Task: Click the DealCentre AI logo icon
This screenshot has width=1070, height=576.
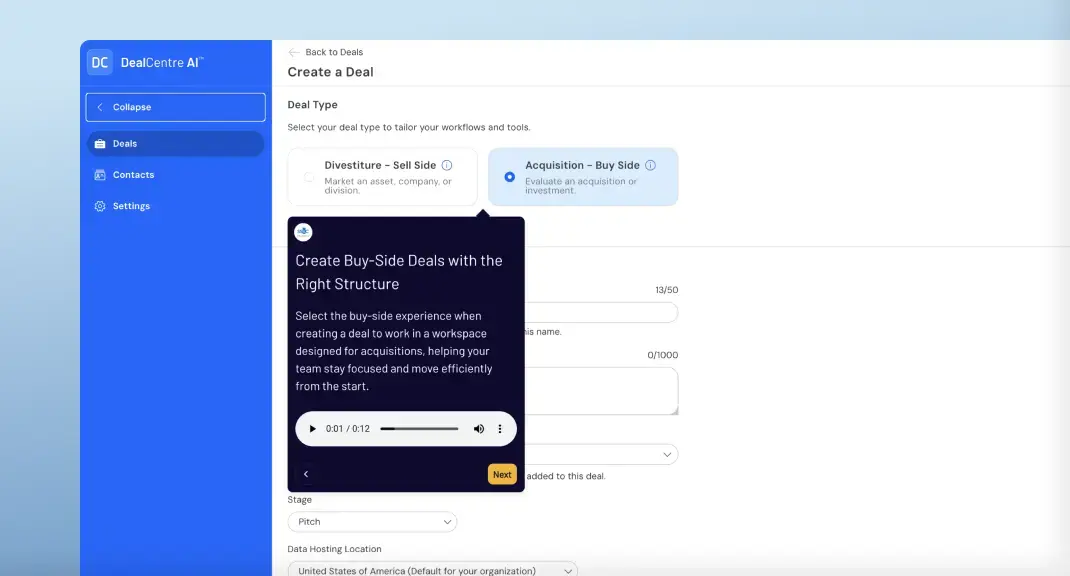Action: click(x=99, y=62)
